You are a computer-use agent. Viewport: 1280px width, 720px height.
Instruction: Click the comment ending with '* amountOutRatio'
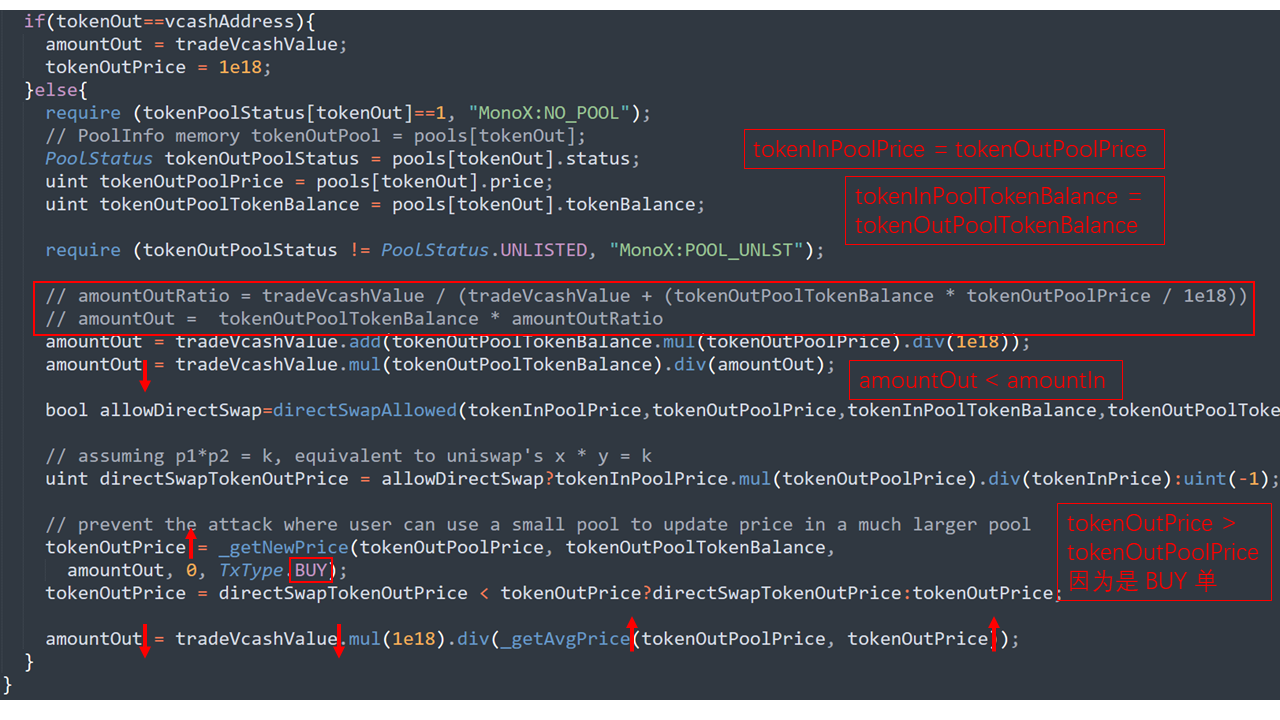(354, 319)
